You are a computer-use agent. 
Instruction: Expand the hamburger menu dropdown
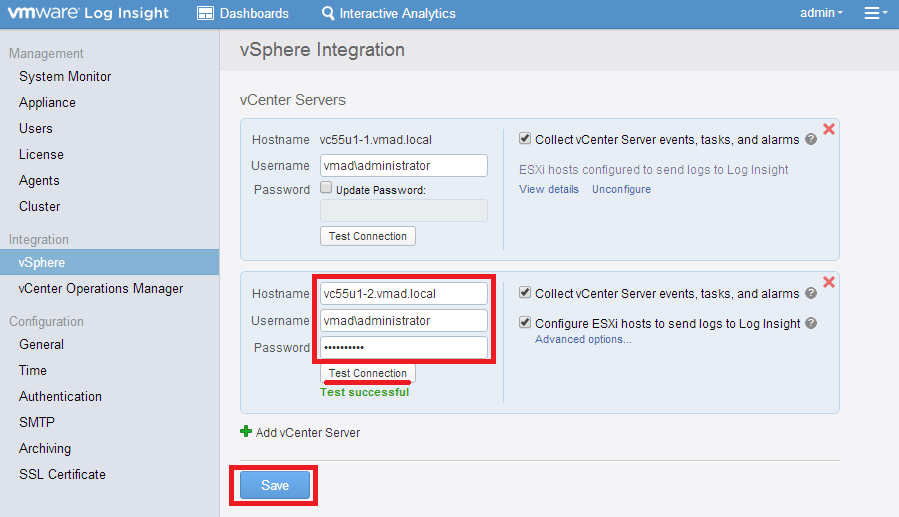pyautogui.click(x=875, y=13)
